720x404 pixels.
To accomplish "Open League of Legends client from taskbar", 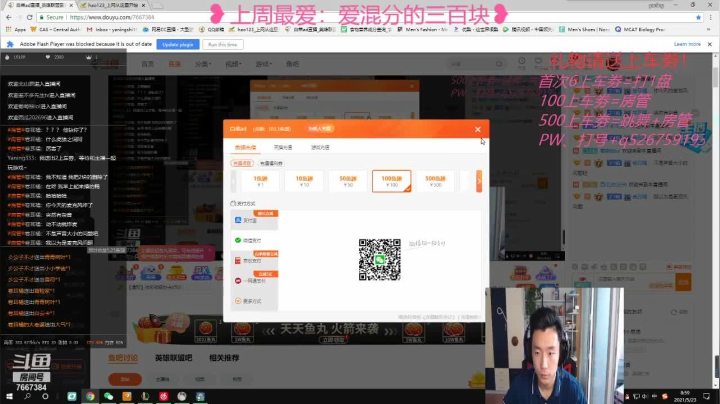I will 145,396.
